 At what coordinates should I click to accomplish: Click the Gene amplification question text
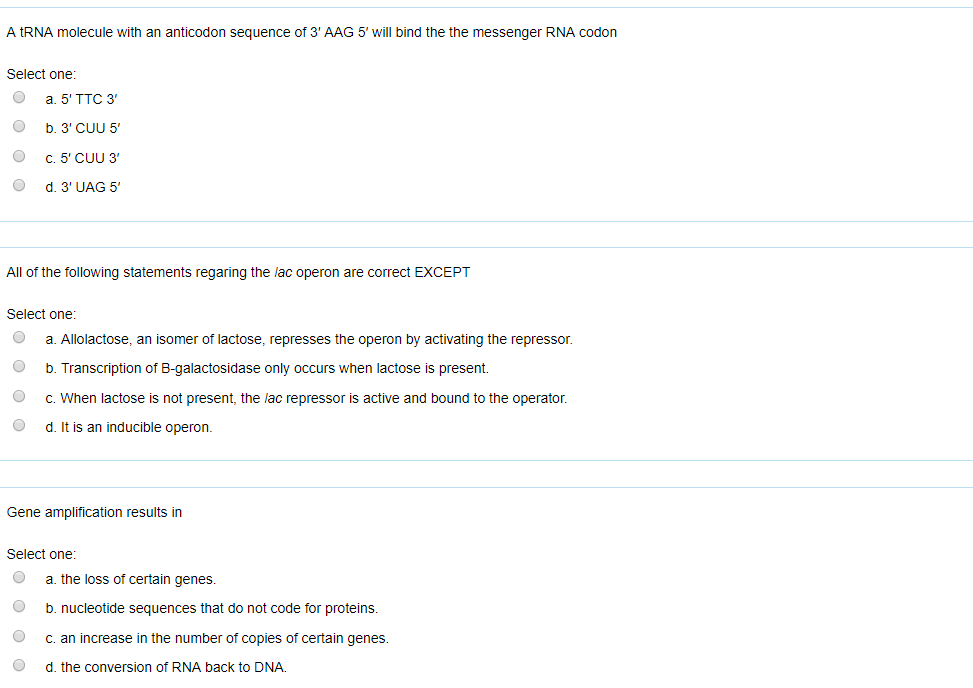(x=93, y=511)
